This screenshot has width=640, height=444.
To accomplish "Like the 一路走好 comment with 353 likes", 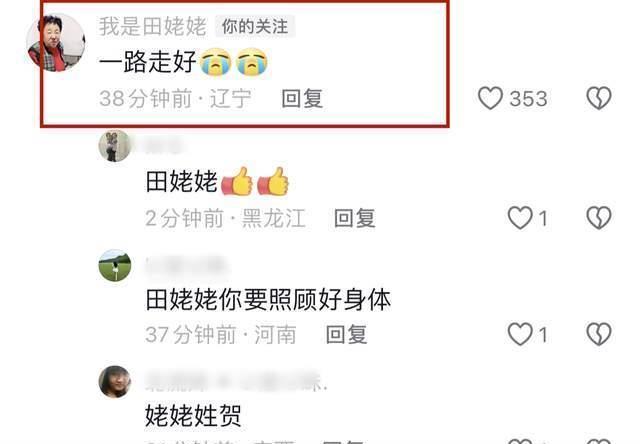I will (490, 98).
